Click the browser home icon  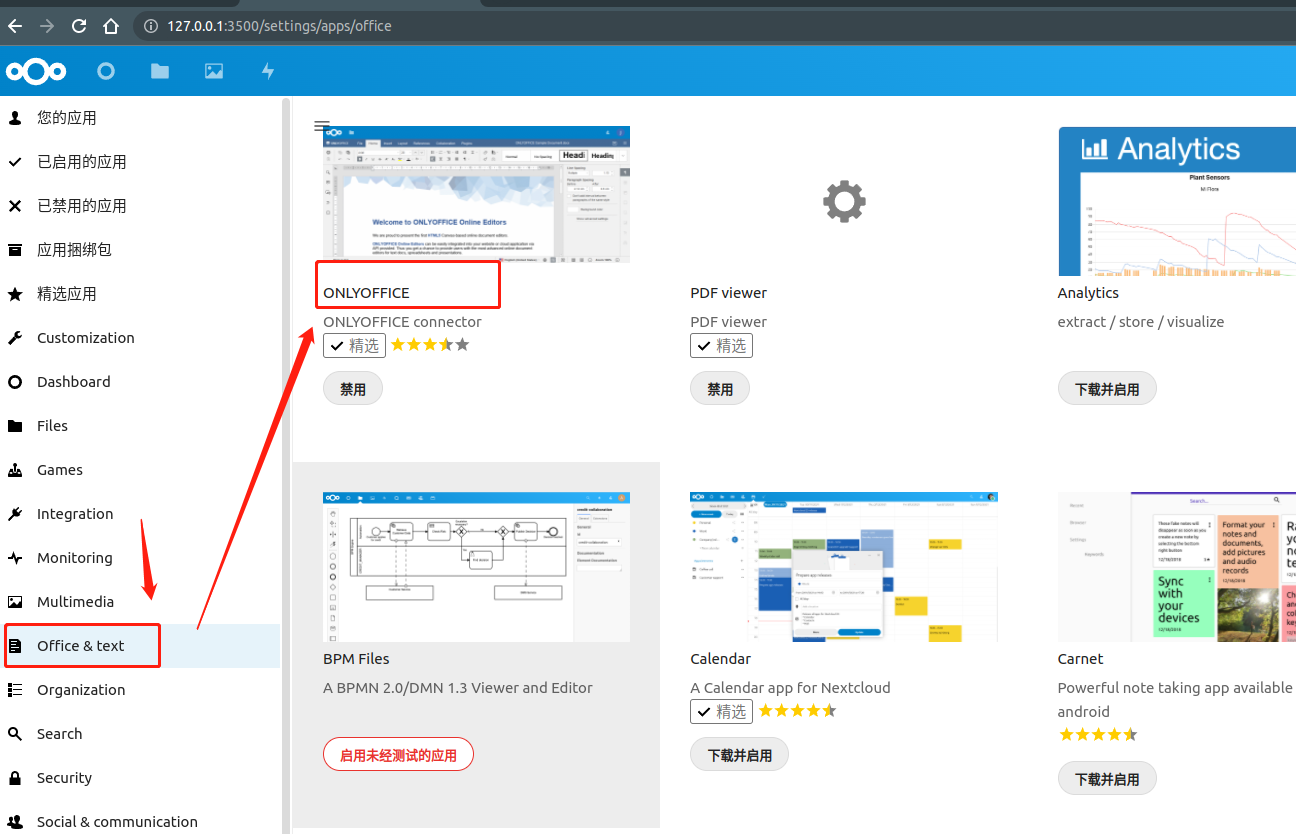click(x=111, y=26)
